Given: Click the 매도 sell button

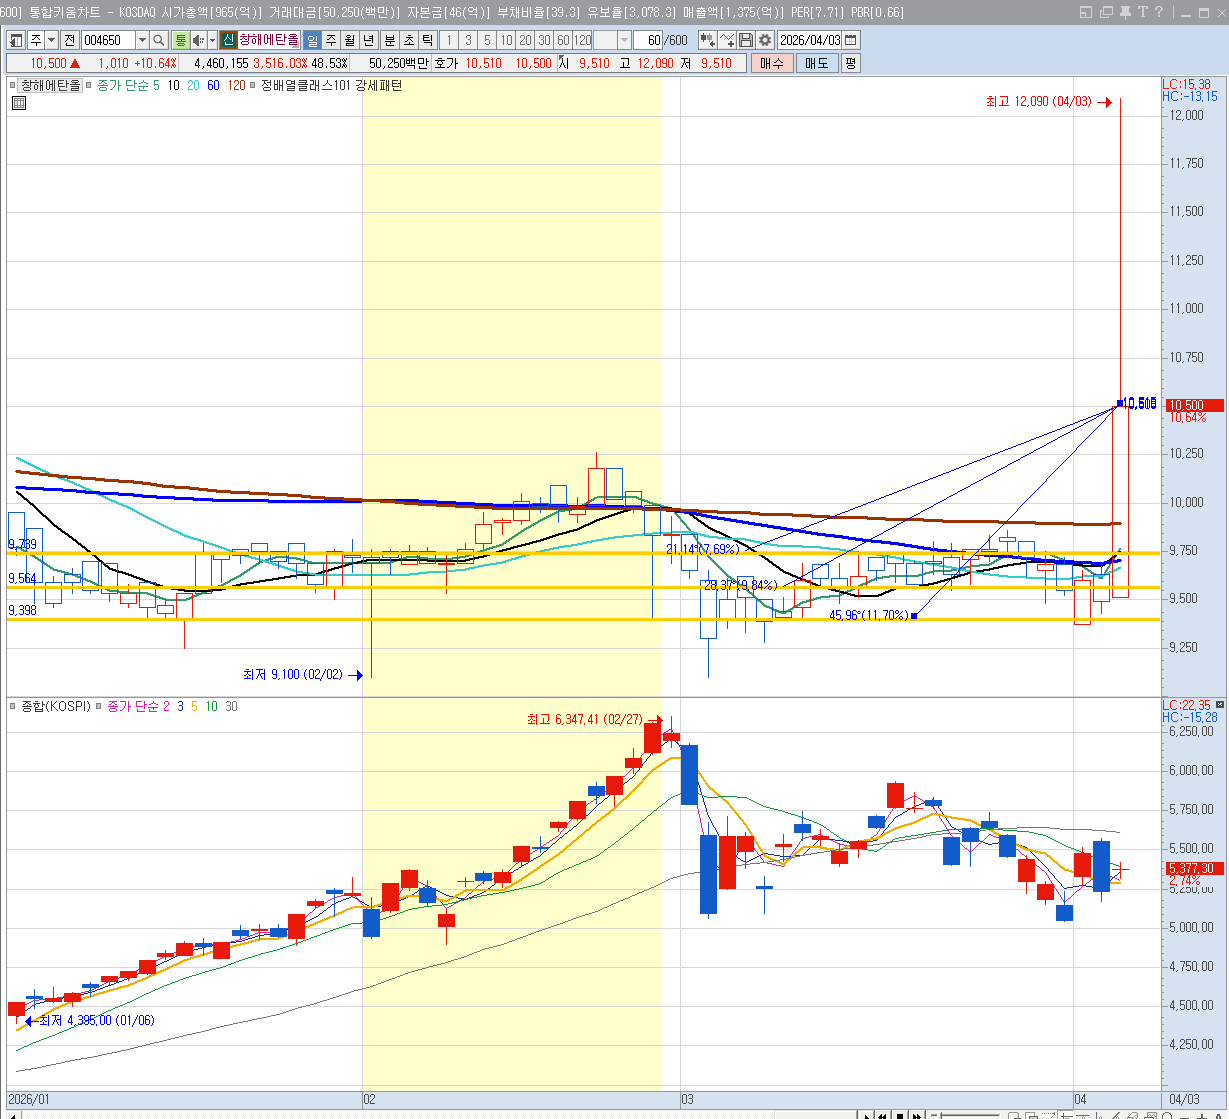Looking at the screenshot, I should (x=817, y=63).
